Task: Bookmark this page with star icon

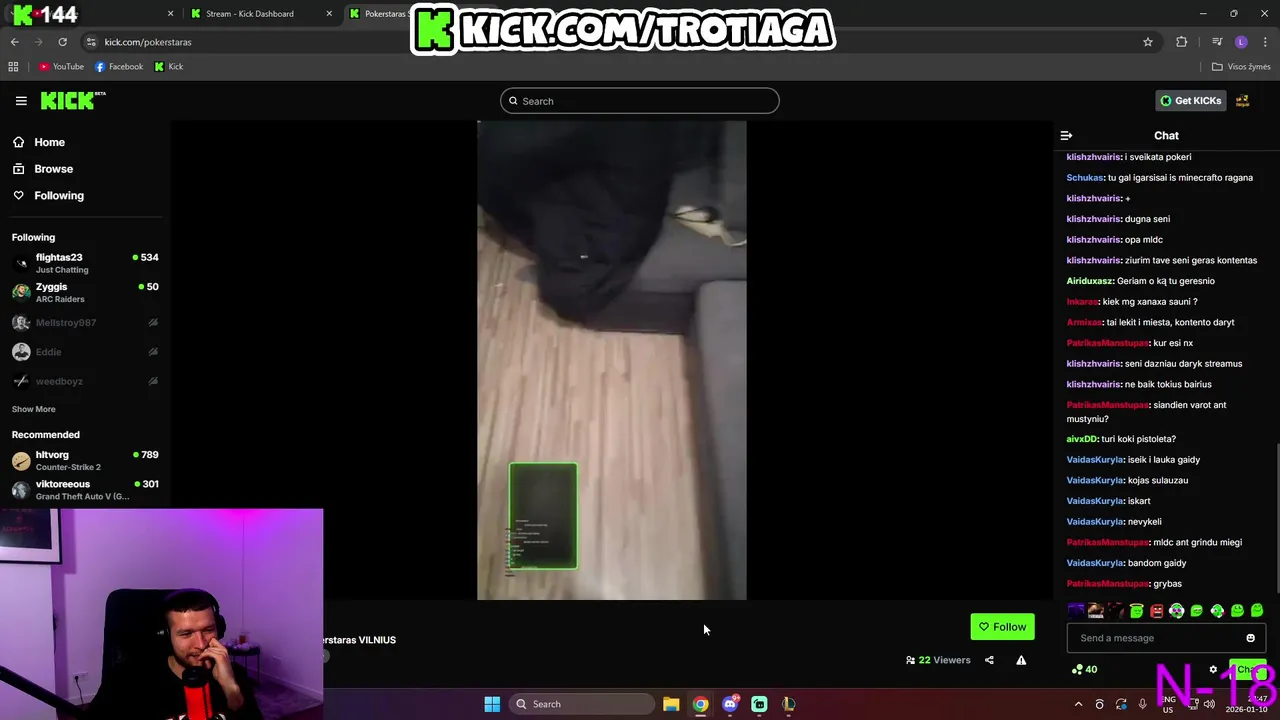Action: [1148, 42]
